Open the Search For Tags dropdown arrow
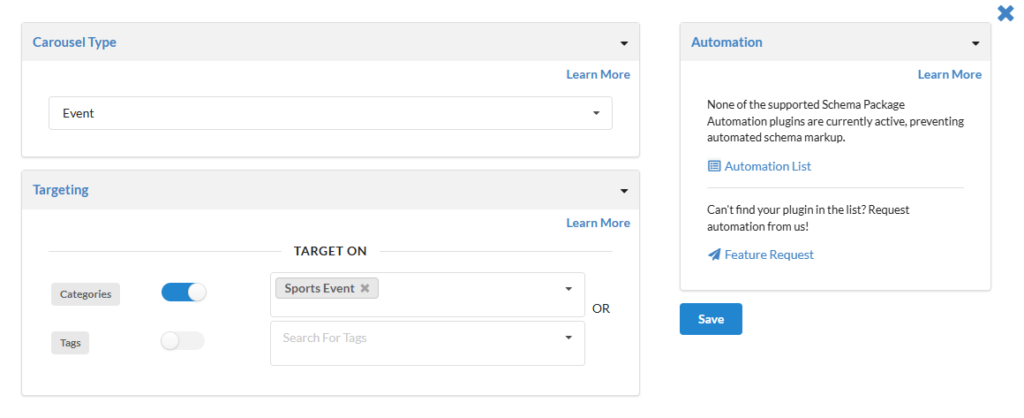 click(568, 338)
